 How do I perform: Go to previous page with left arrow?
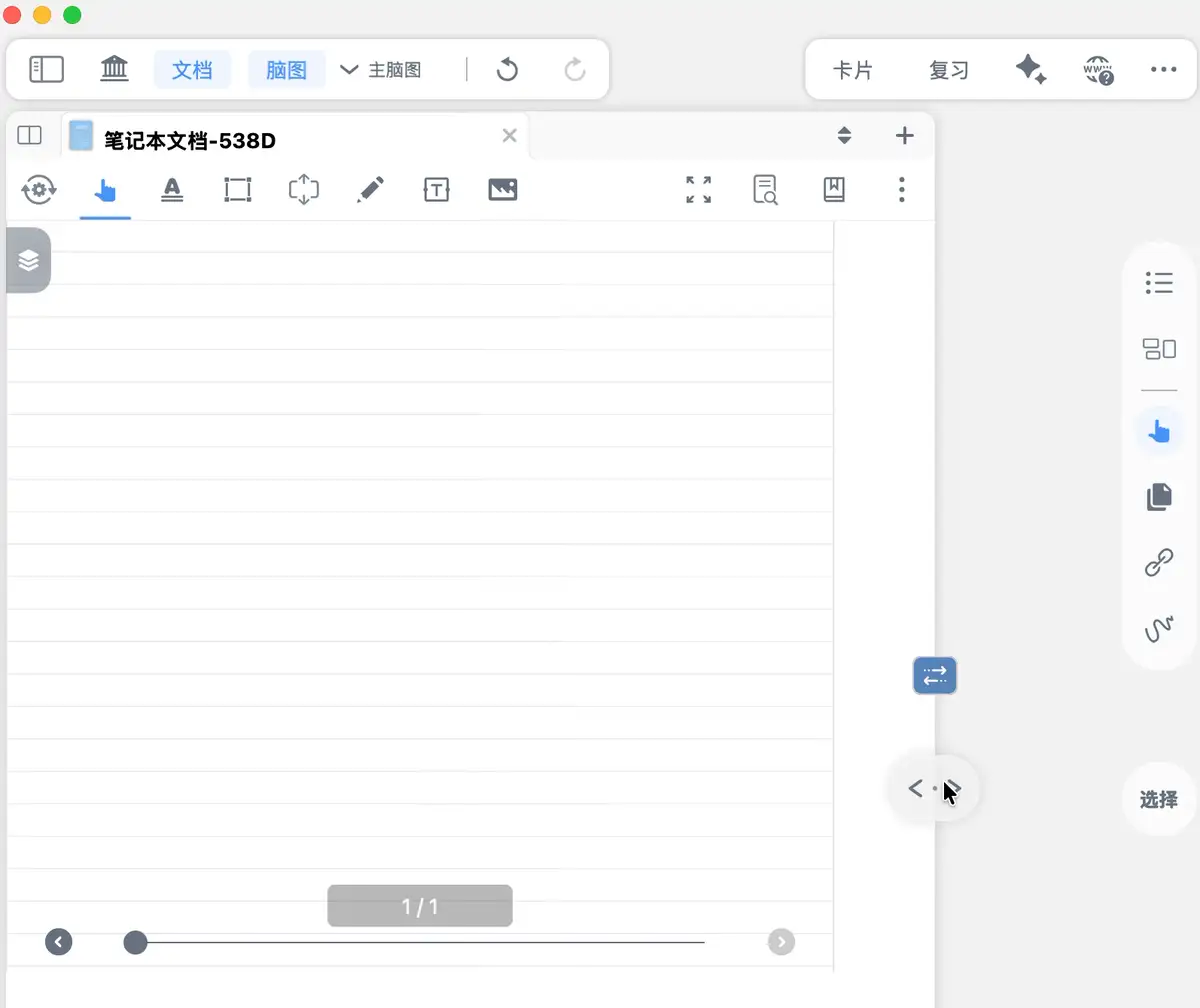coord(59,942)
